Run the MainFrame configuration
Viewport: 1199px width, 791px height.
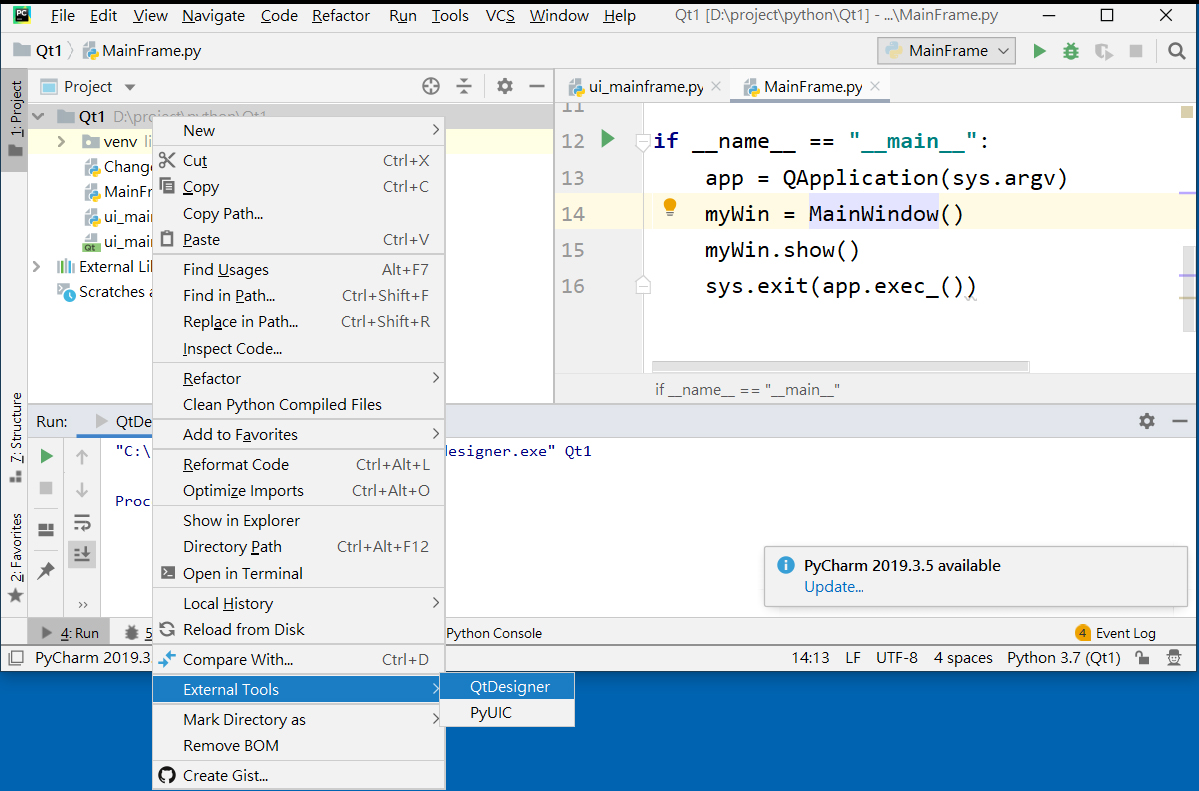1038,51
